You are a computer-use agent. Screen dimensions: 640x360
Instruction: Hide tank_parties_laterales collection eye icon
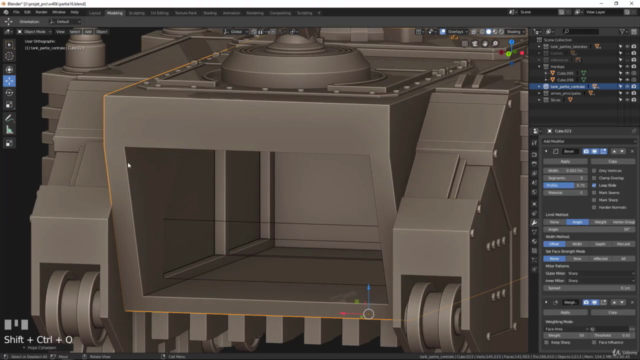pyautogui.click(x=627, y=47)
